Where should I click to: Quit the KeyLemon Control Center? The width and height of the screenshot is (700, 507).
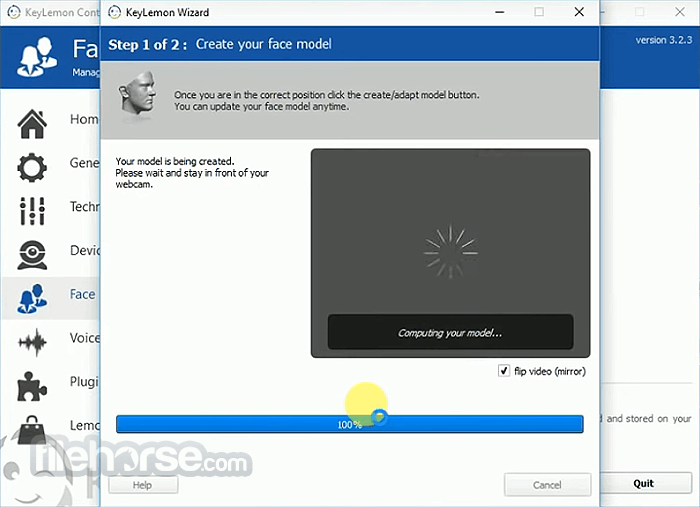[x=644, y=483]
